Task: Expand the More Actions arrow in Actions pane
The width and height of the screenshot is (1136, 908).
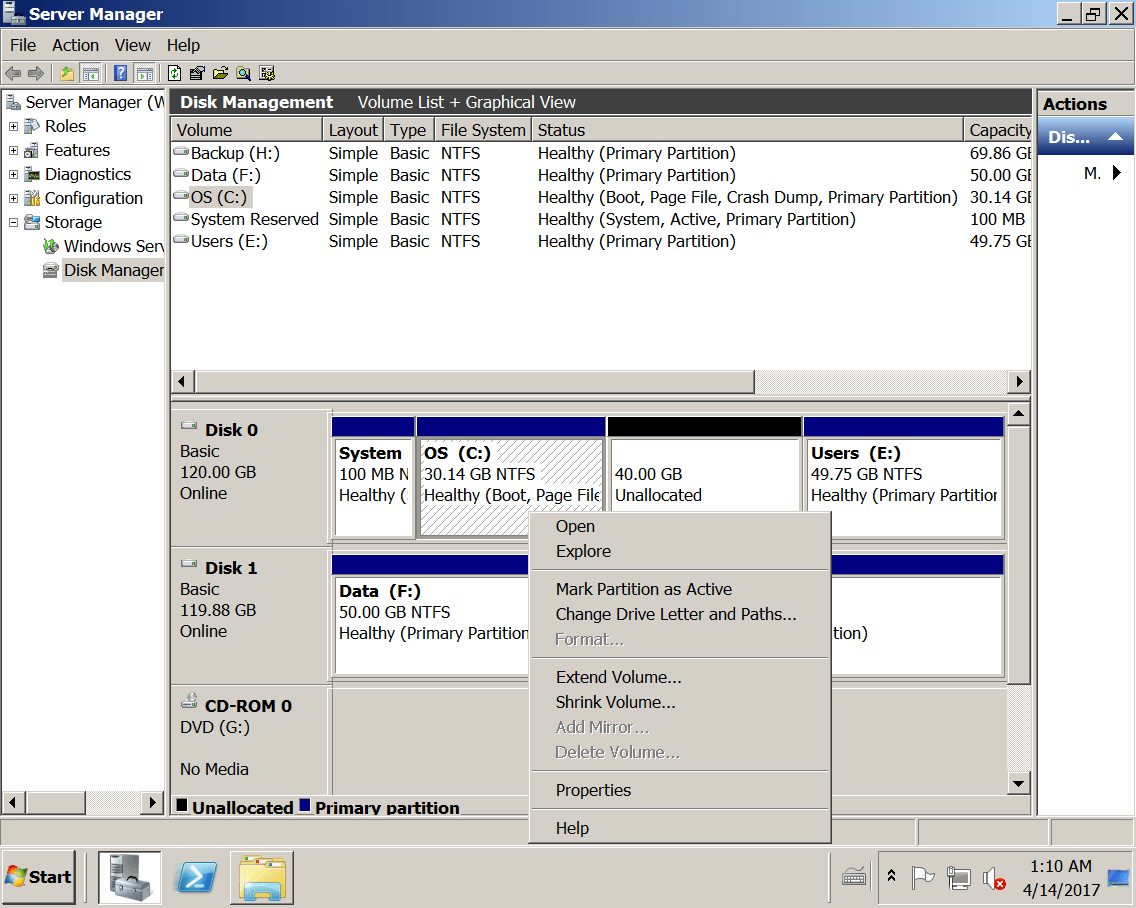Action: tap(1116, 172)
